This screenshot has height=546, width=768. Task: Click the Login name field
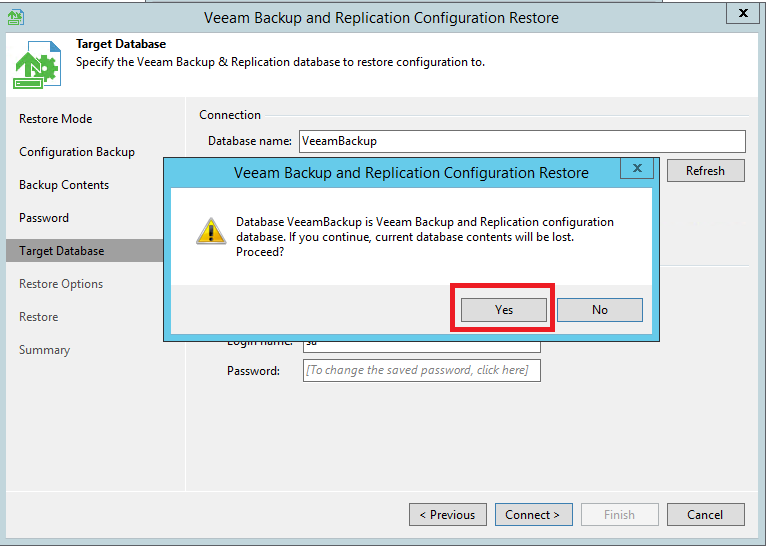tap(422, 345)
